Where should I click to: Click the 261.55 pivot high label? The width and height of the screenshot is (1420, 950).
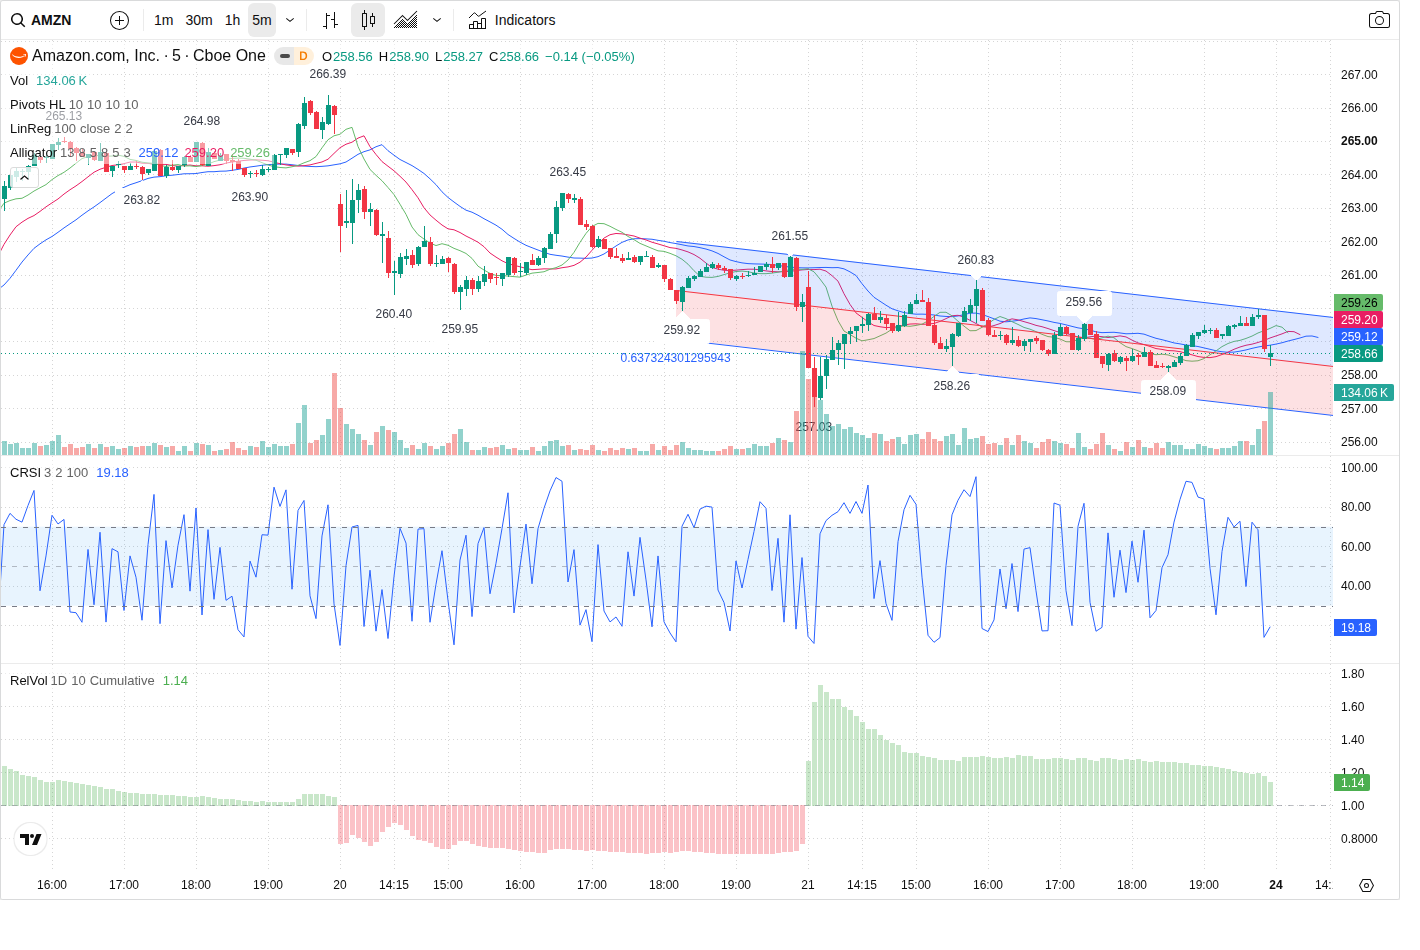coord(790,236)
